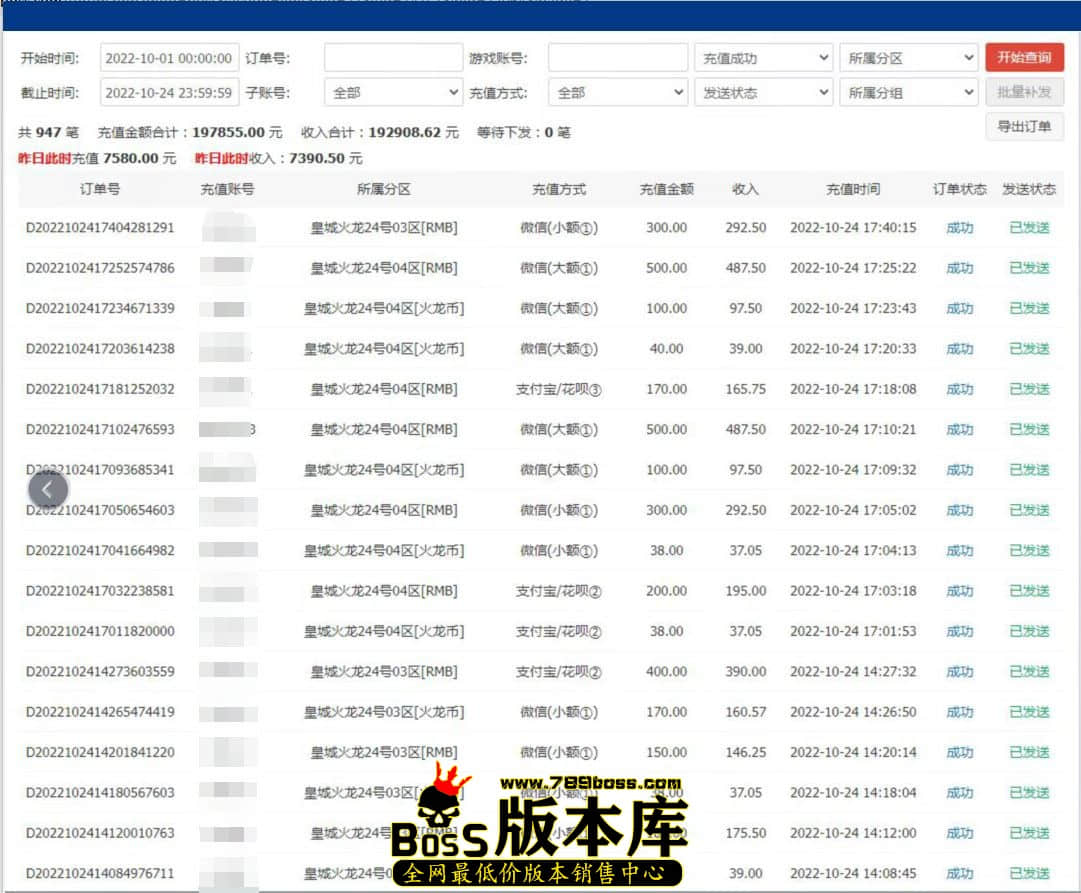
Task: Open the 充值成功 status dropdown
Action: tap(763, 58)
